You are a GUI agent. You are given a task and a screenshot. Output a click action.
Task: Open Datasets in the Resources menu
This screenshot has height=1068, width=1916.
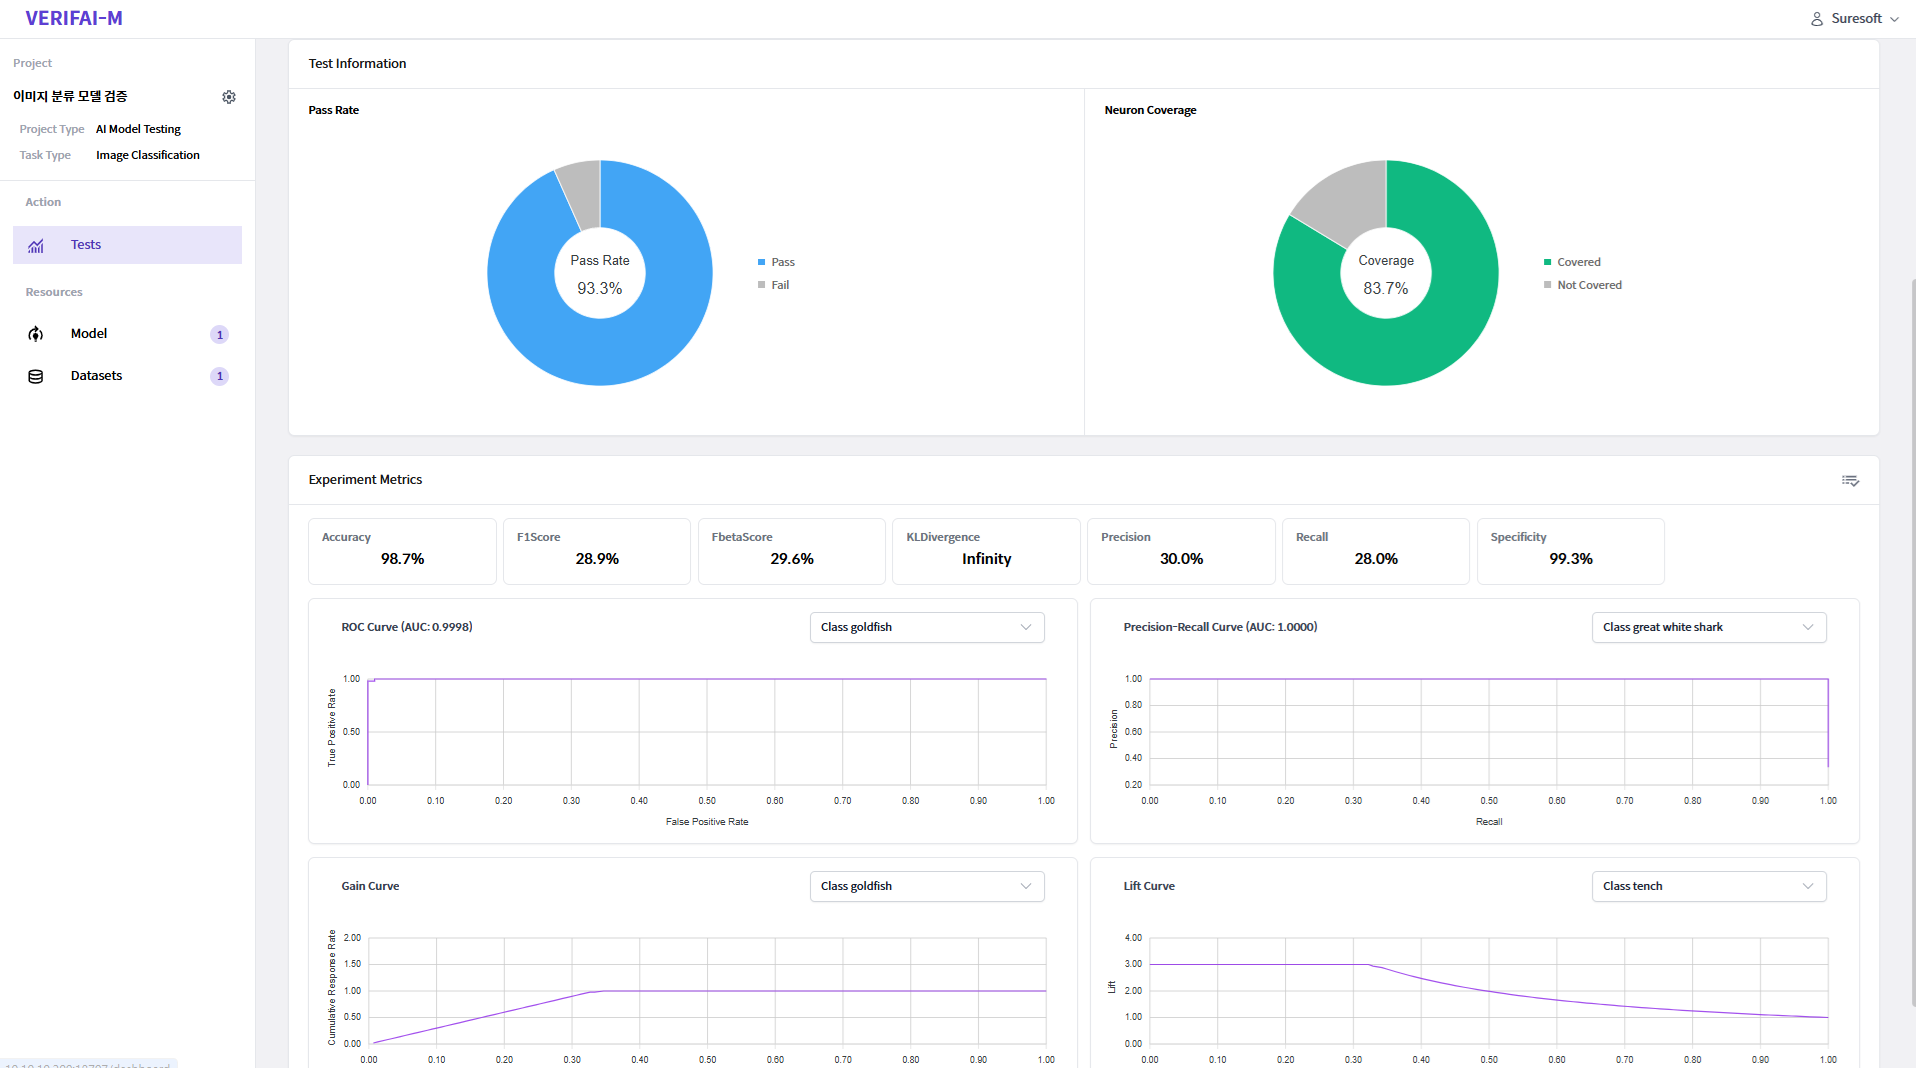coord(96,376)
